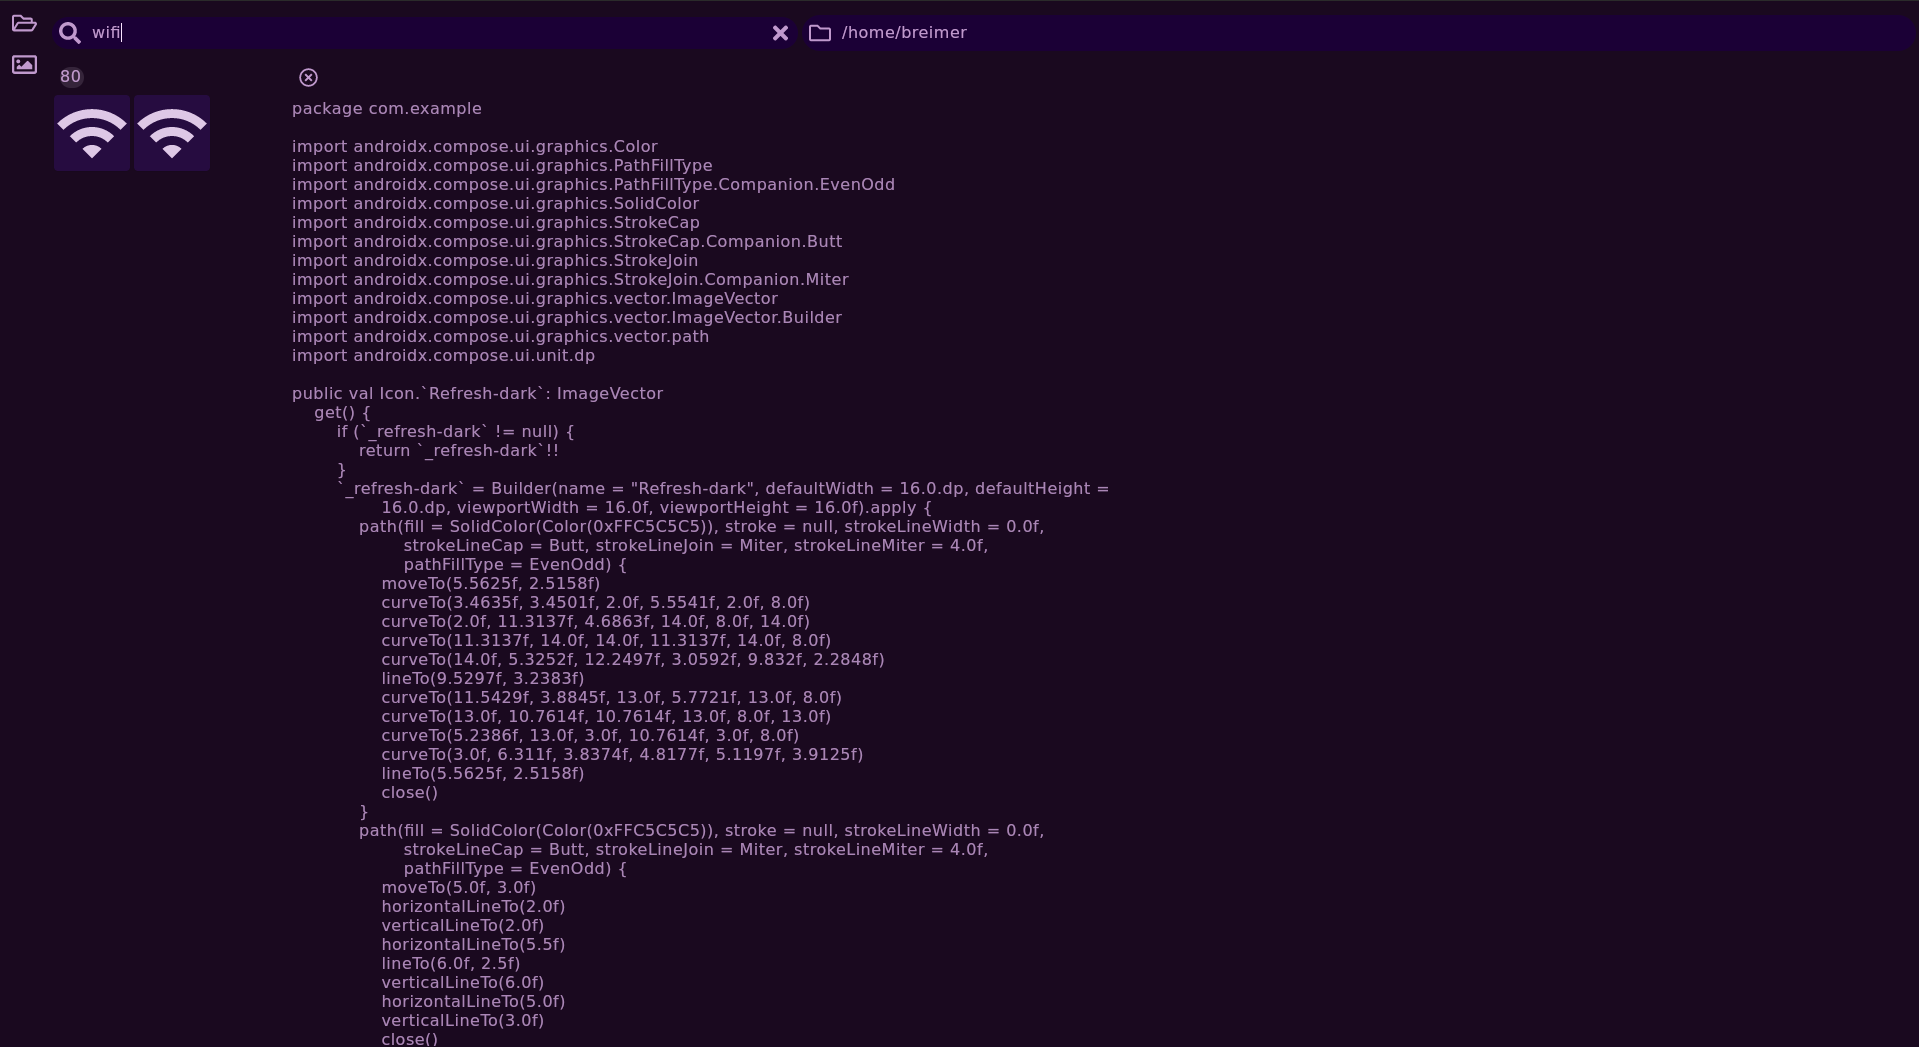Click the 'moveTo(5.5625f, 2.5158f)' line

pos(490,583)
